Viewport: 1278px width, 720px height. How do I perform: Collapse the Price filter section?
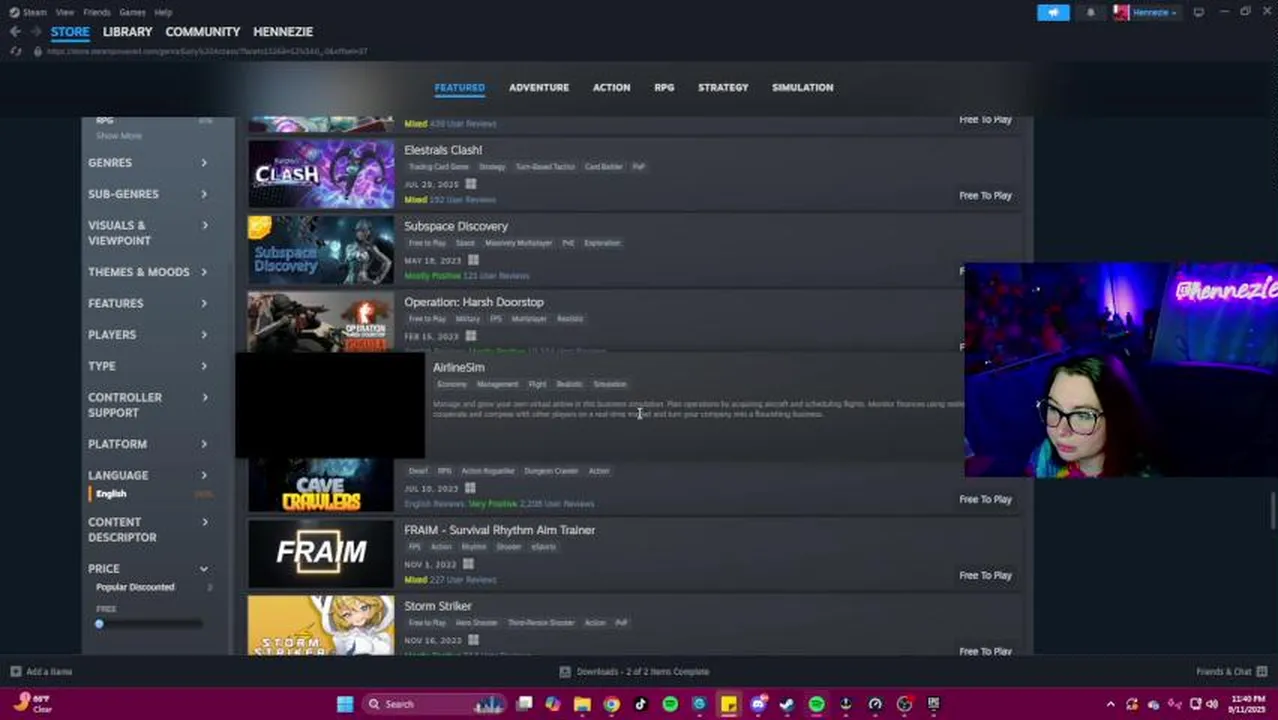[148, 568]
